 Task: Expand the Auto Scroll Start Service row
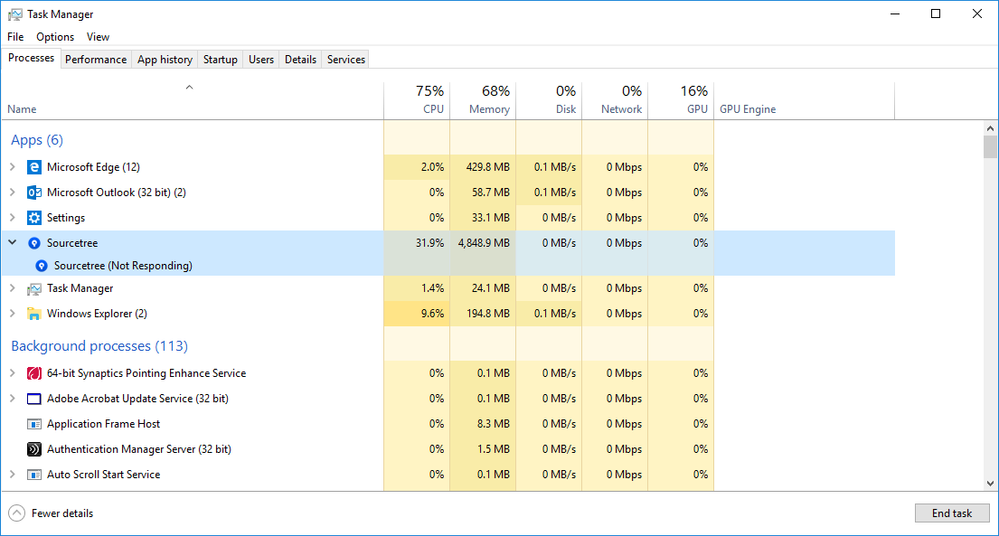click(12, 475)
